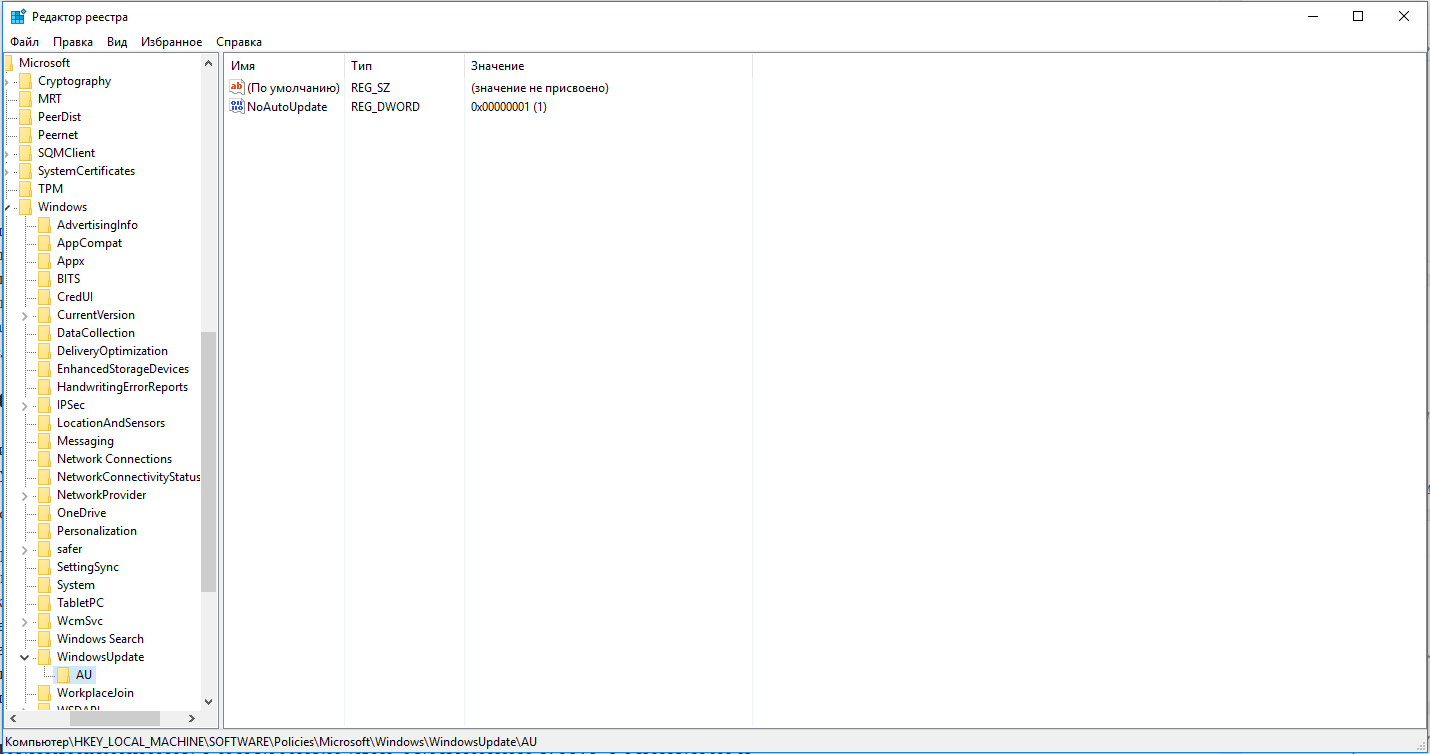Screen dimensions: 1430x754
Task: Click the tree horizontal scroll right arrow
Action: pos(192,718)
